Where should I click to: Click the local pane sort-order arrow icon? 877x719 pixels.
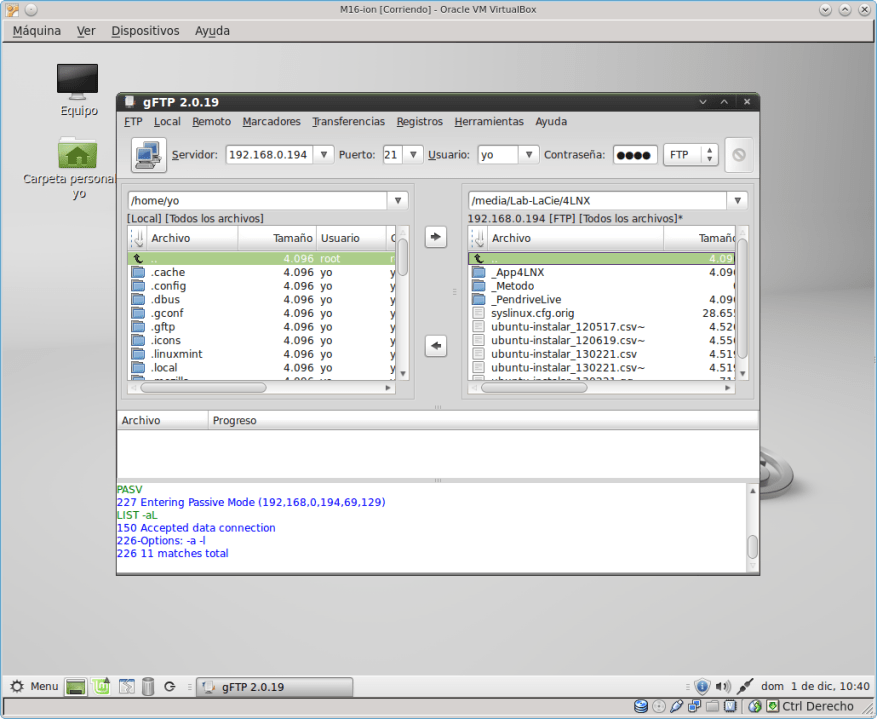(x=137, y=238)
